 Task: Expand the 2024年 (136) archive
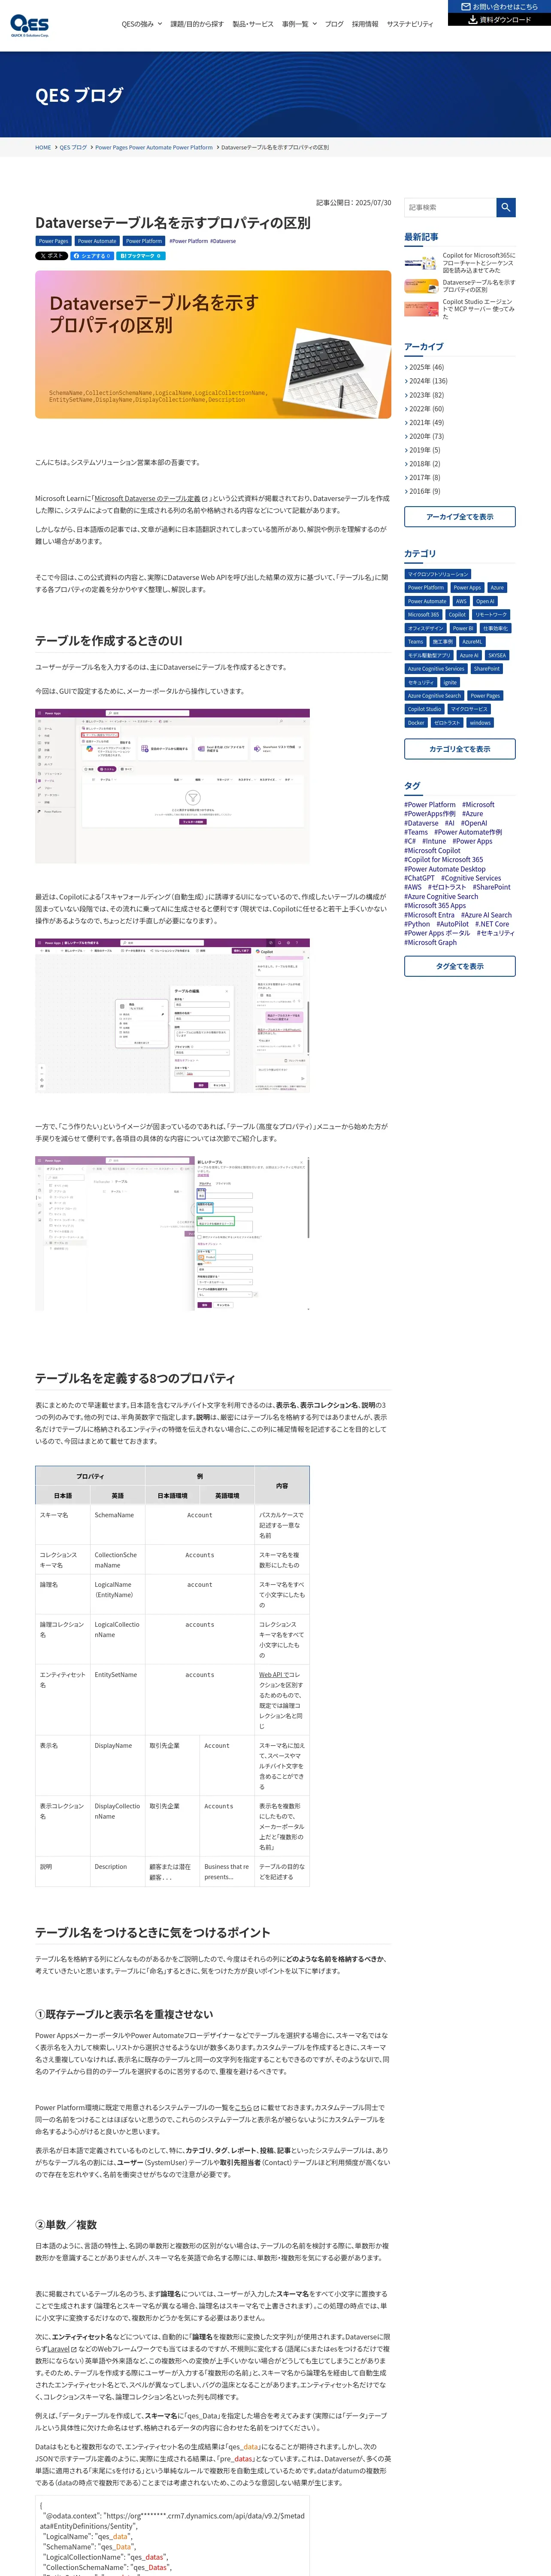[428, 381]
